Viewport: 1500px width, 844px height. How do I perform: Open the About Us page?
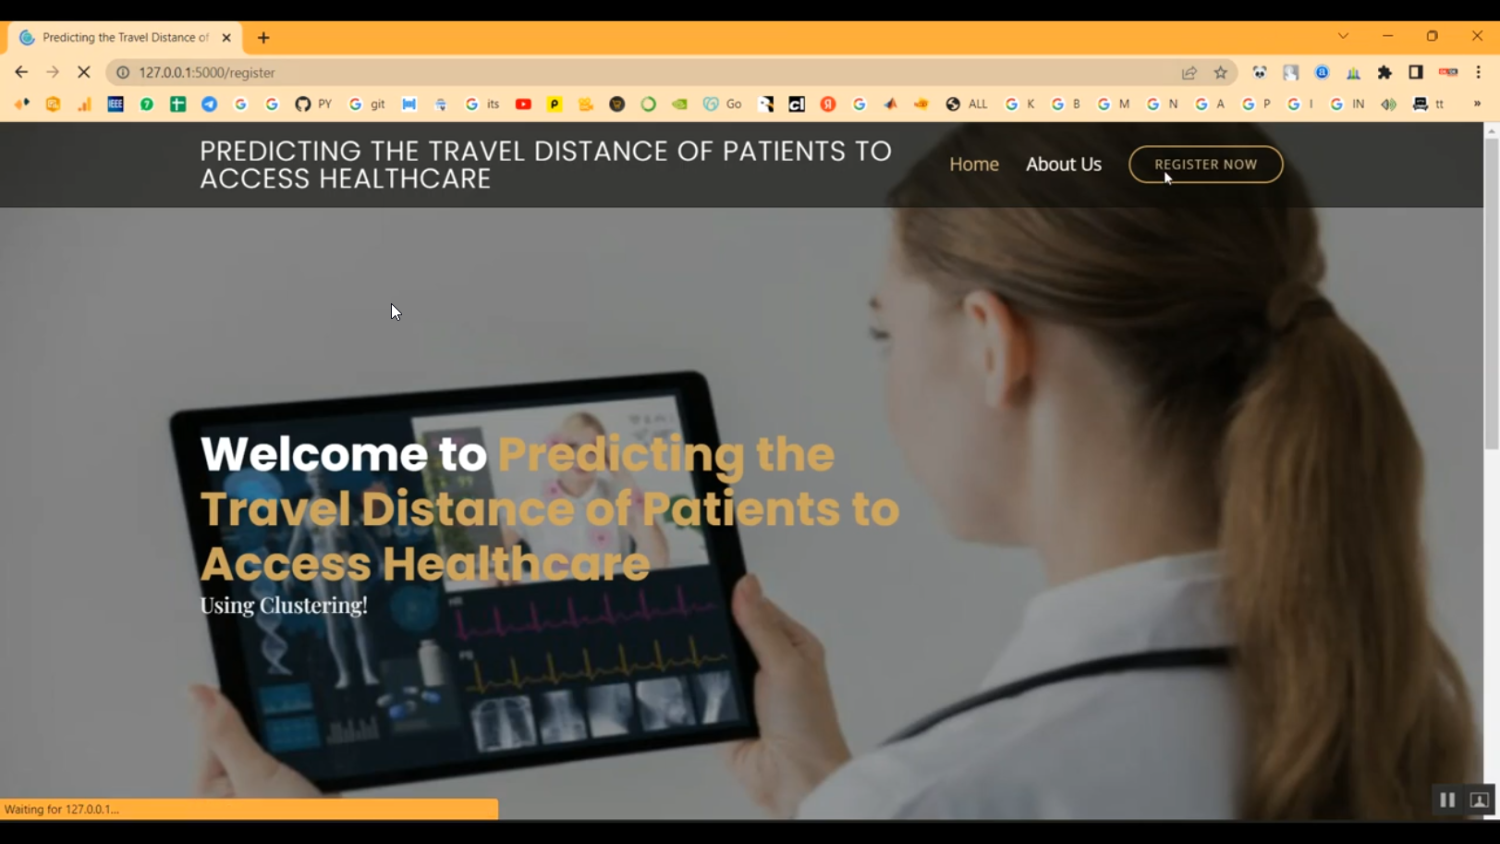[x=1063, y=164]
